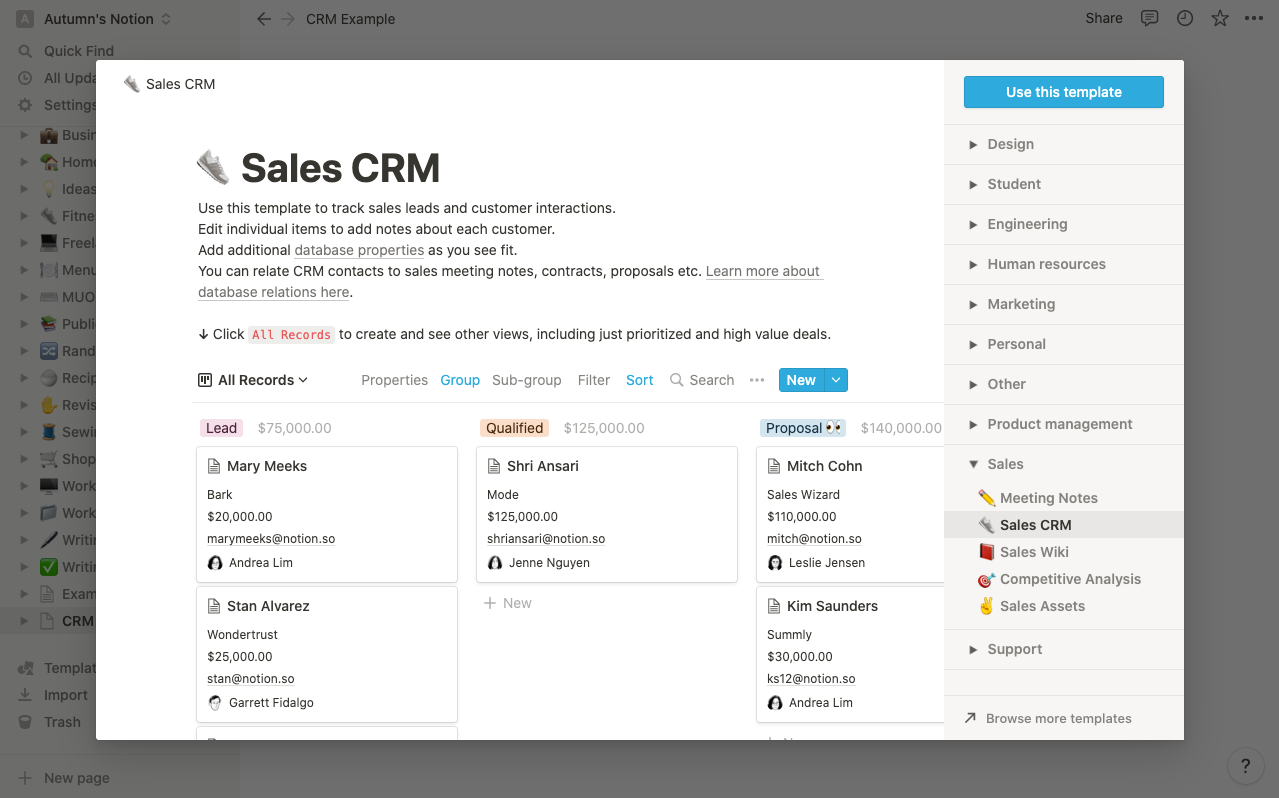Expand the Engineering template category
Viewport: 1279px width, 798px height.
(x=973, y=224)
